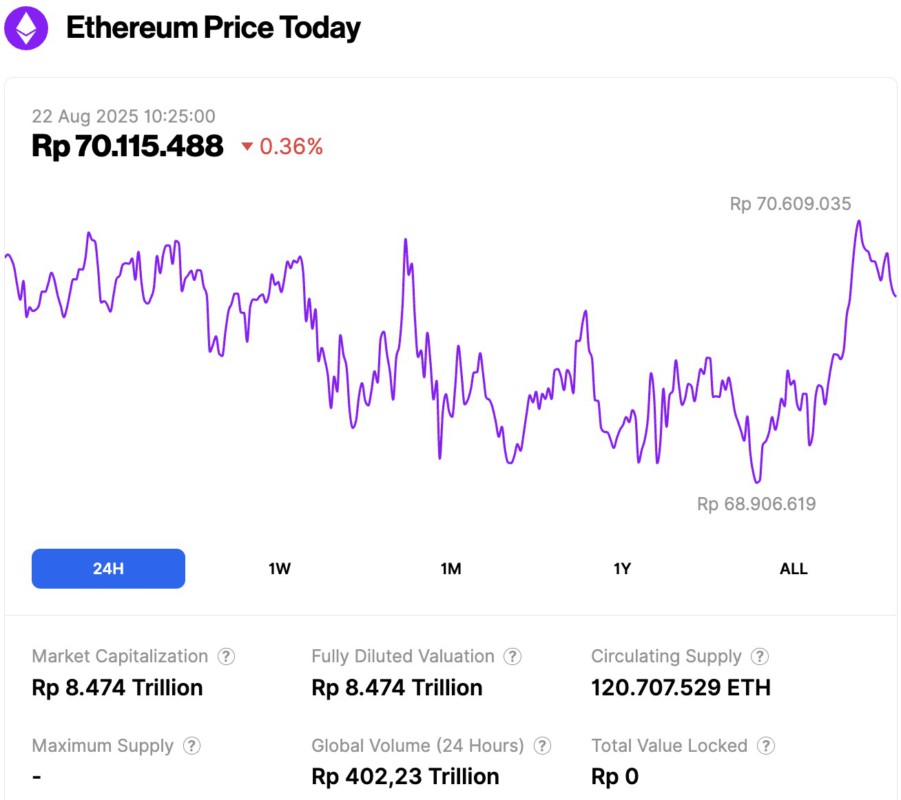Click the low price label Rp 68.906.619
This screenshot has height=800, width=901.
[757, 504]
